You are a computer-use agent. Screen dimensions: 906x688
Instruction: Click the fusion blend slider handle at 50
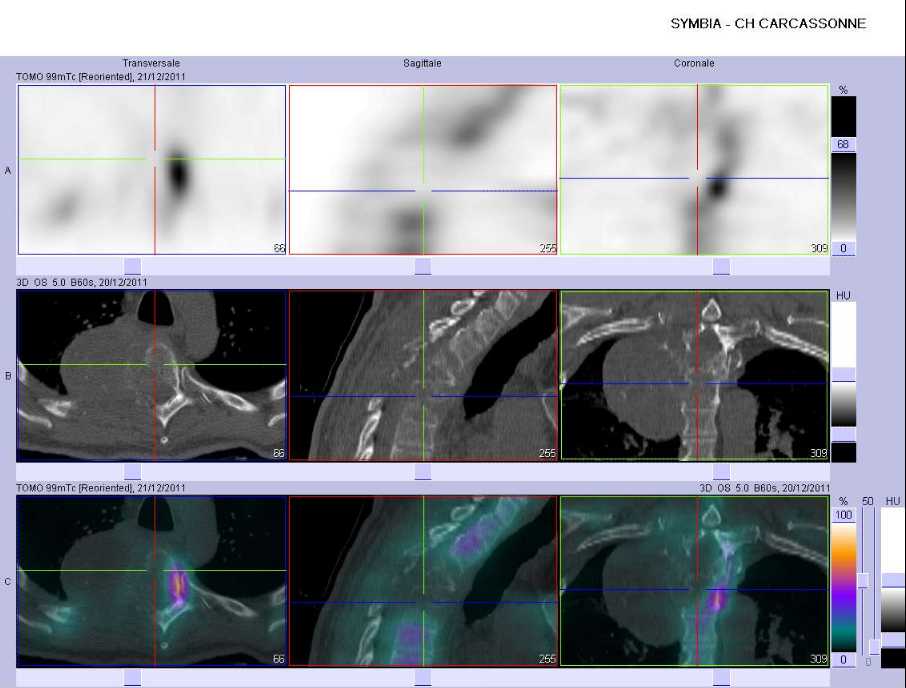point(863,581)
